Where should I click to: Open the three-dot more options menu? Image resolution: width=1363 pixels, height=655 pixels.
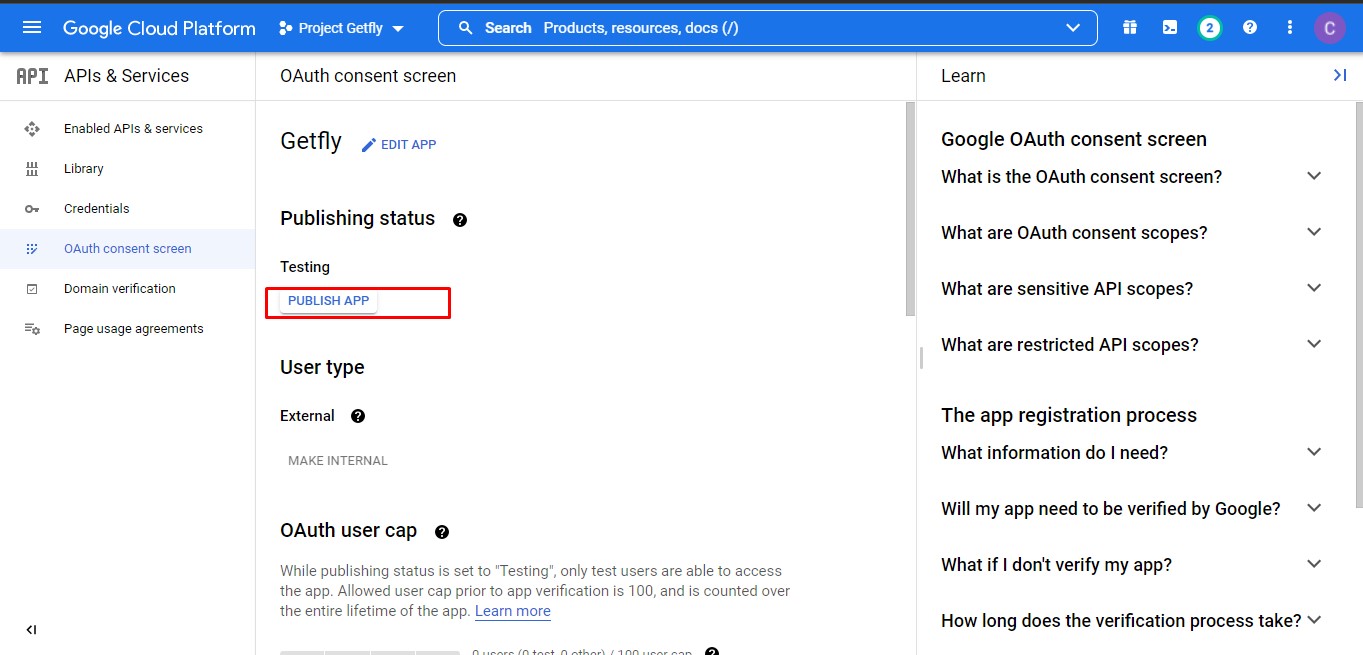[x=1289, y=28]
